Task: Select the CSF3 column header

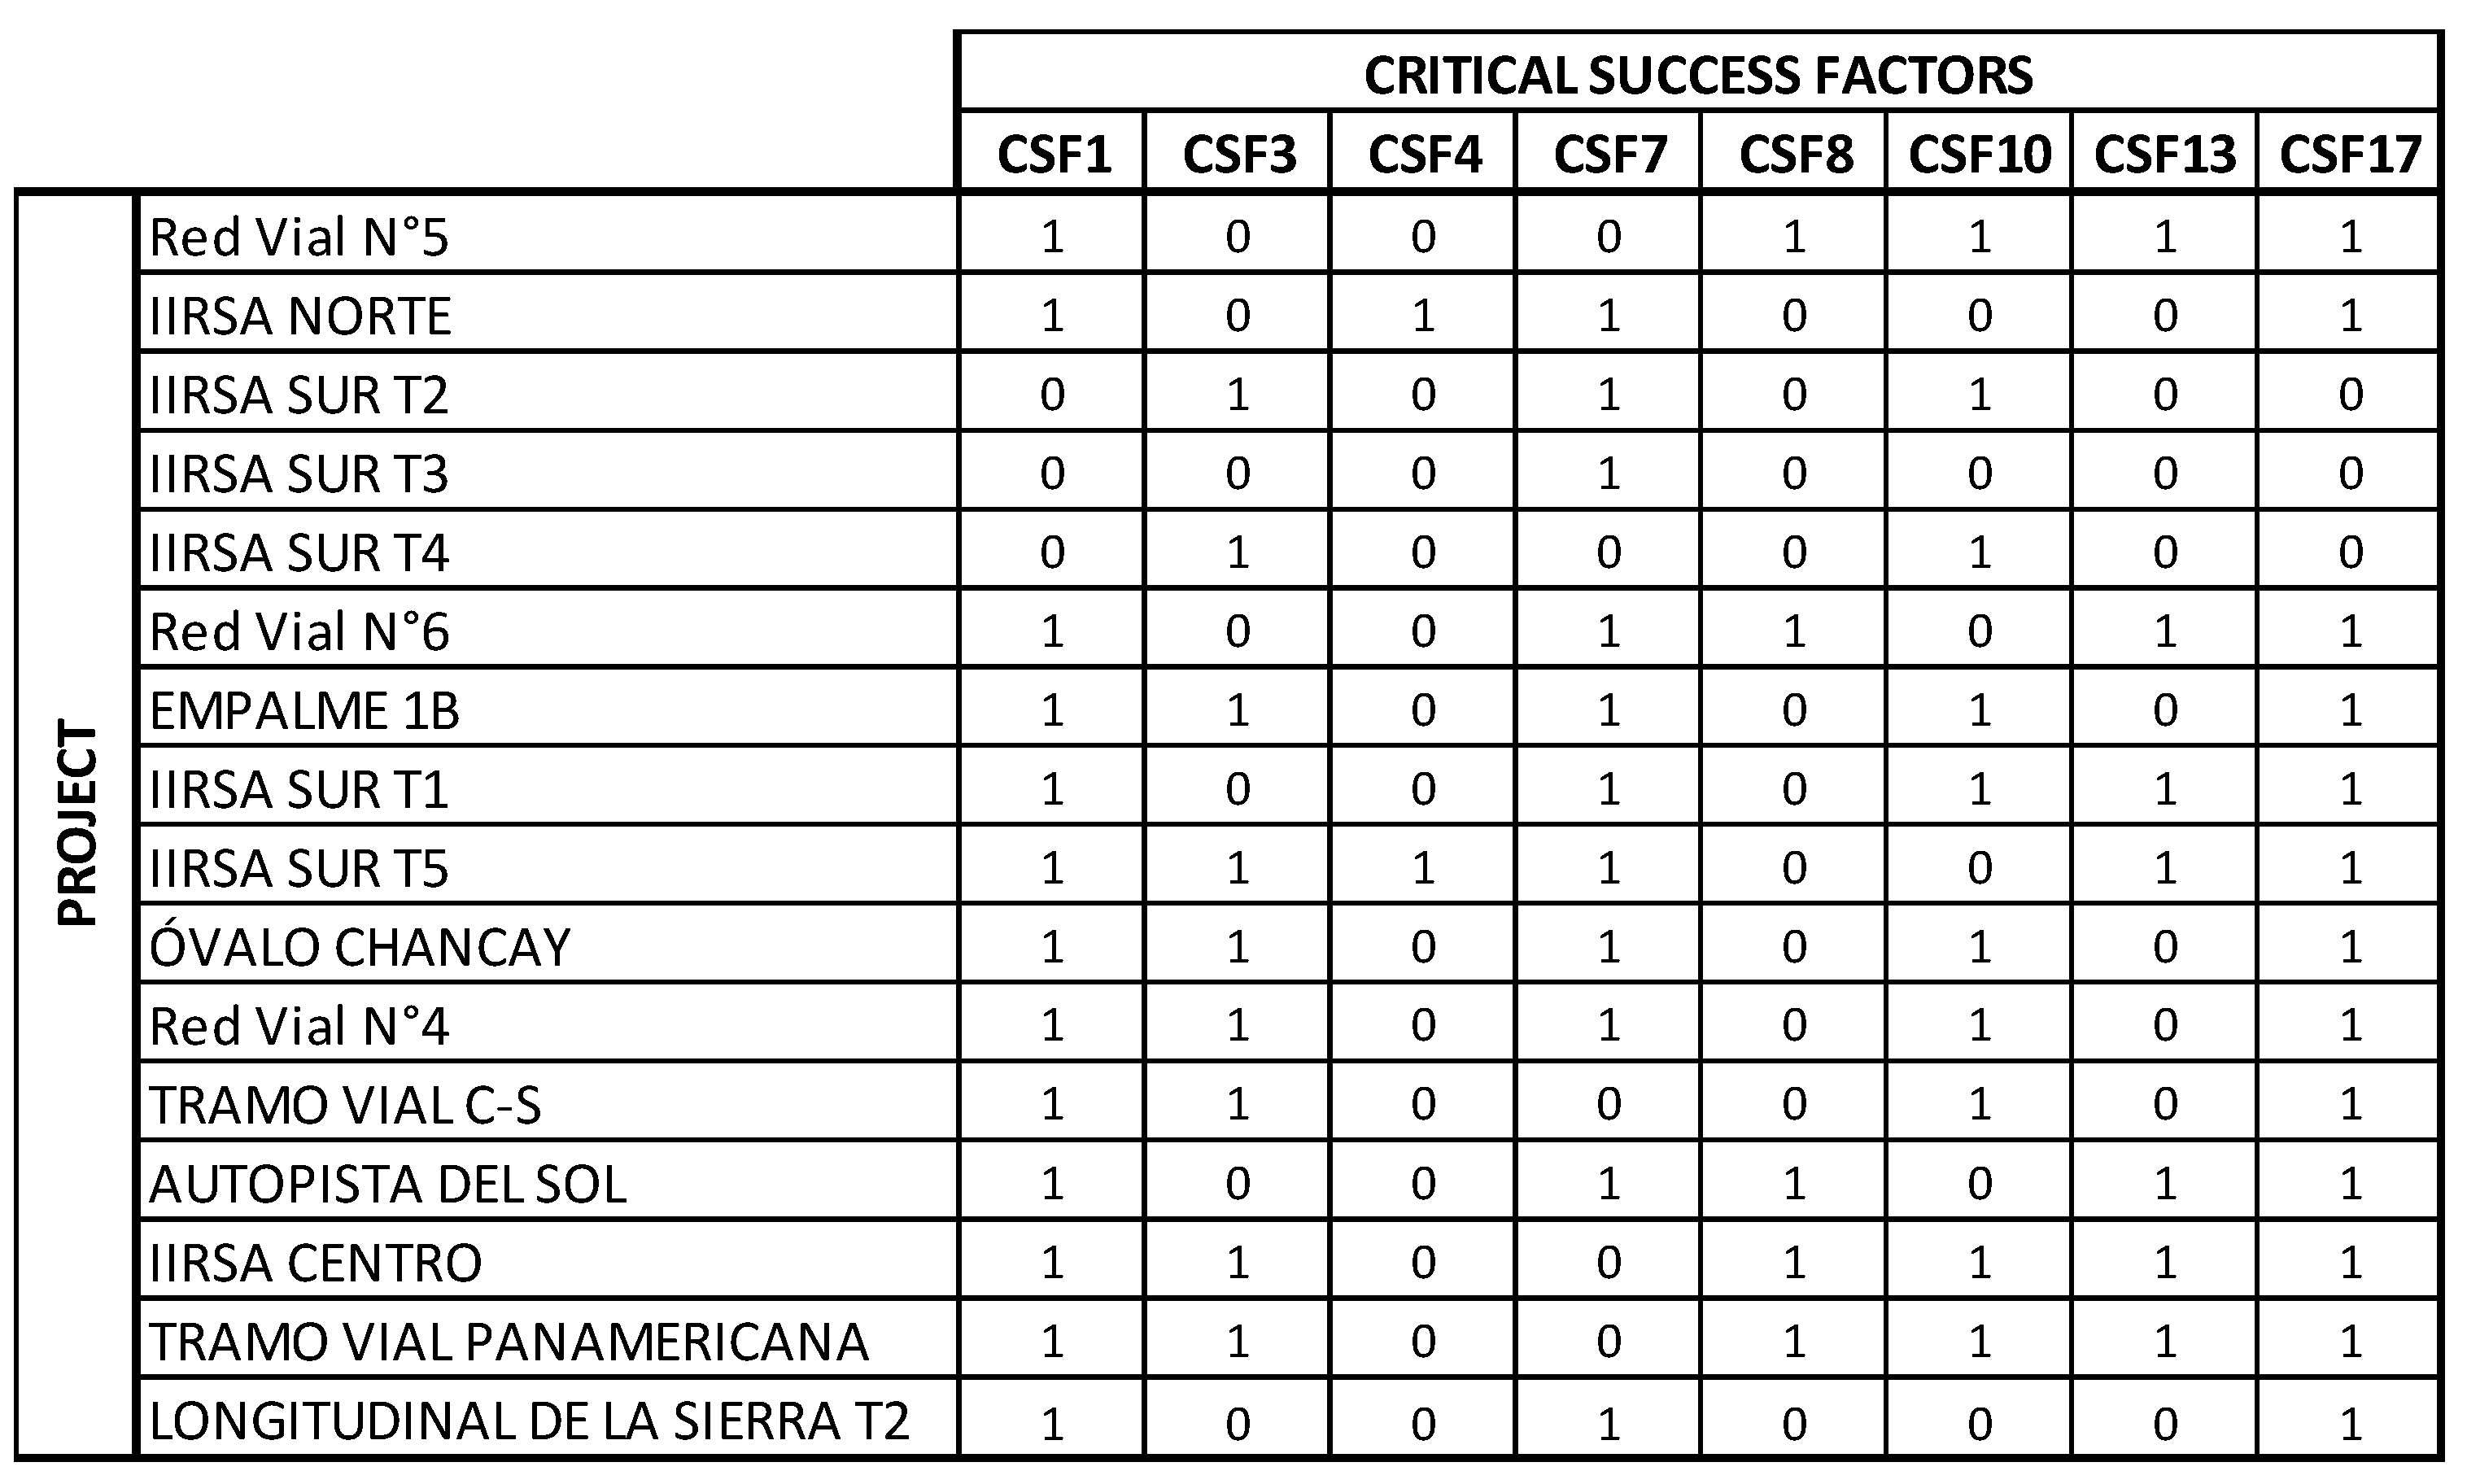Action: [x=1238, y=152]
